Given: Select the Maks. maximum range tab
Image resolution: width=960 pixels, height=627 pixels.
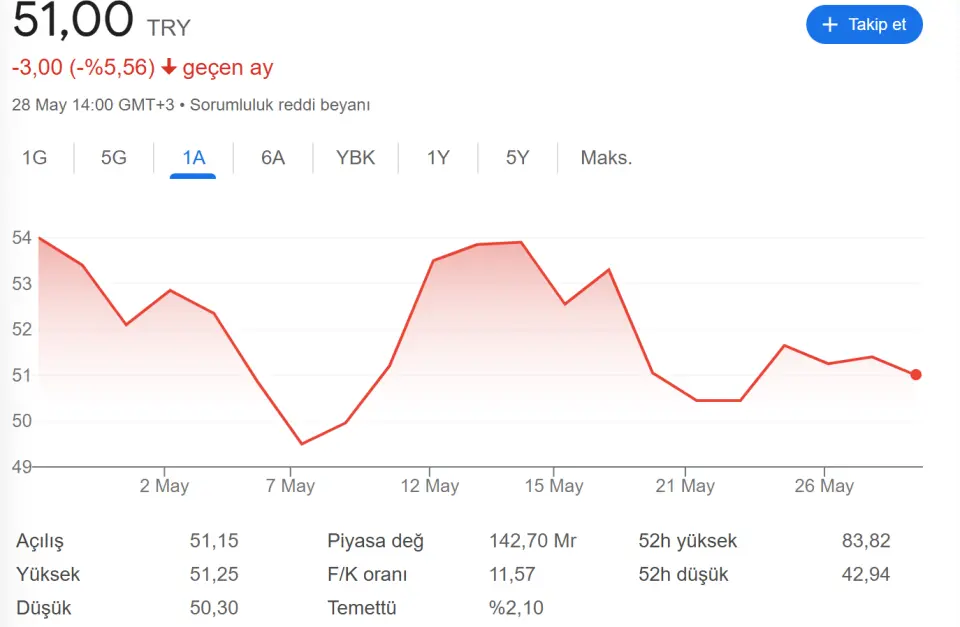Looking at the screenshot, I should pyautogui.click(x=606, y=158).
